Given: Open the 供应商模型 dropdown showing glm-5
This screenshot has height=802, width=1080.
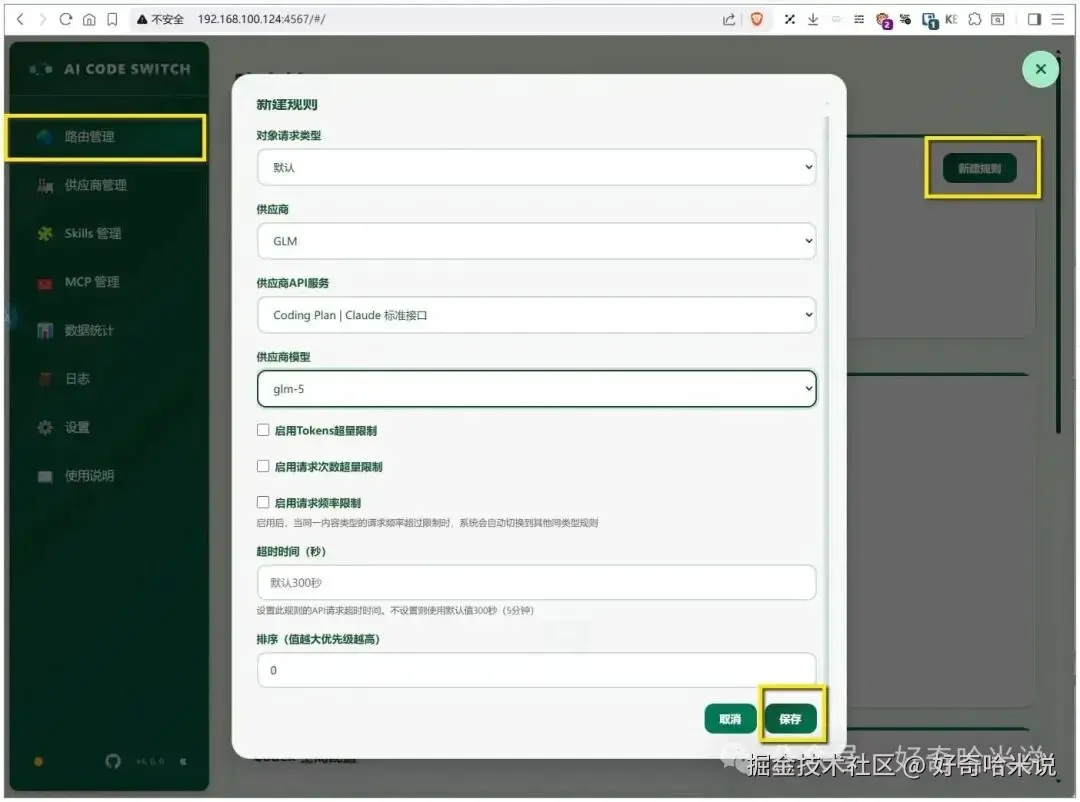Looking at the screenshot, I should coord(537,389).
